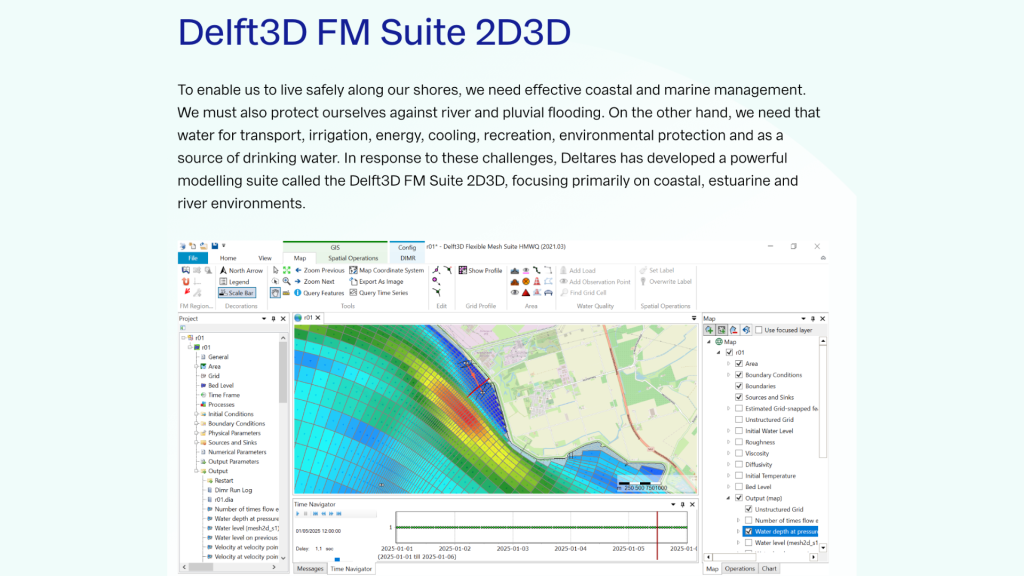Check the Initial Water Level checkbox
1024x576 pixels.
[739, 431]
